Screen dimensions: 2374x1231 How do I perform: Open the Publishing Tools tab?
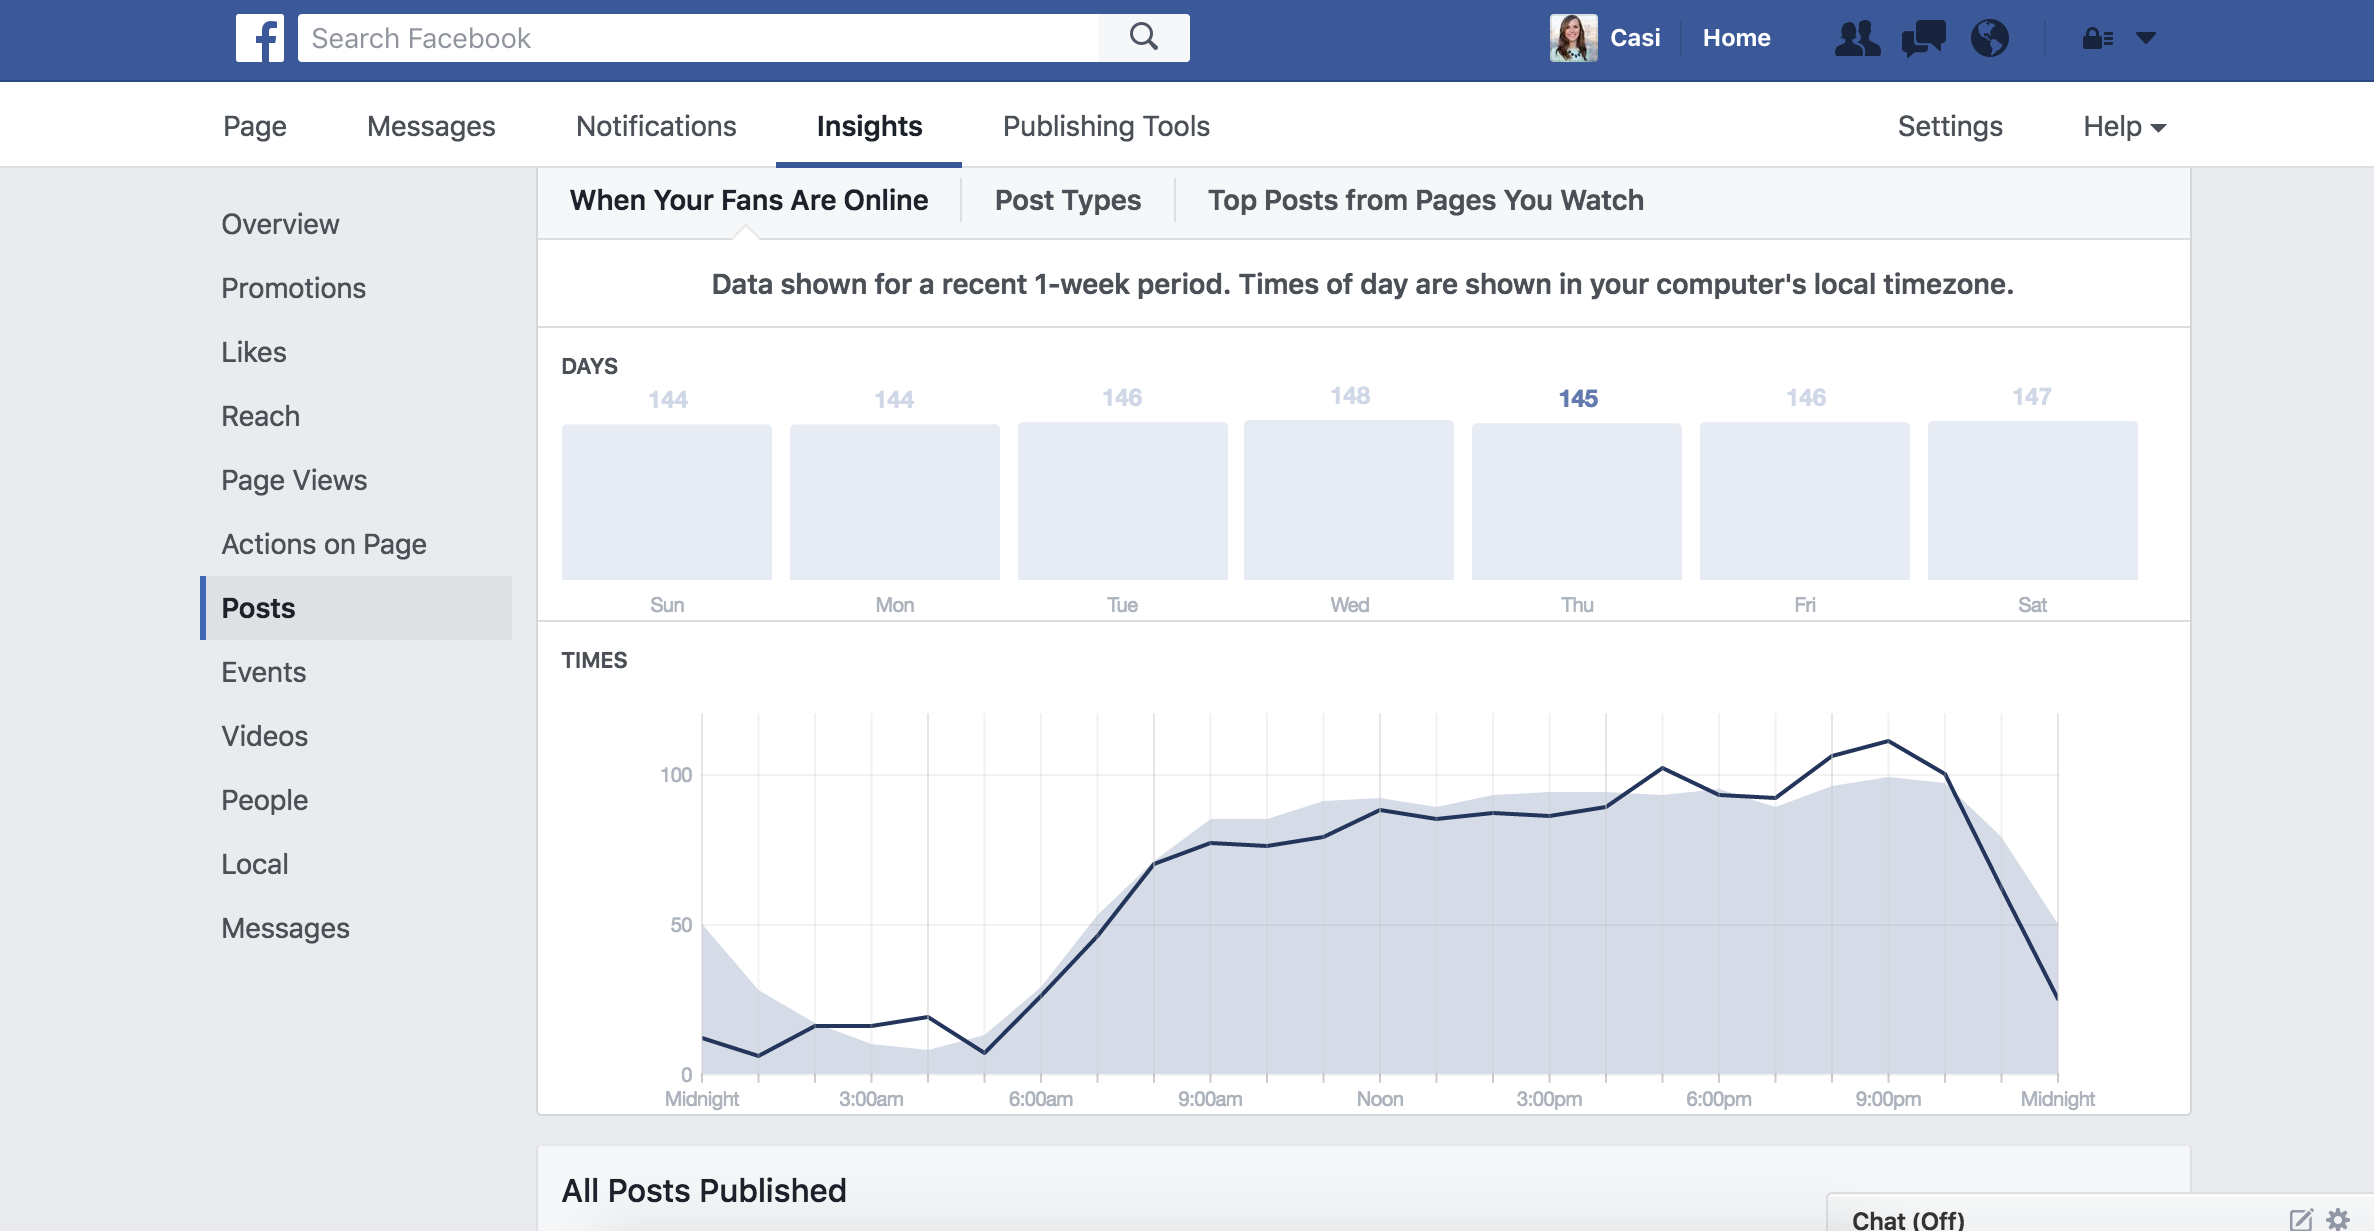[1106, 126]
